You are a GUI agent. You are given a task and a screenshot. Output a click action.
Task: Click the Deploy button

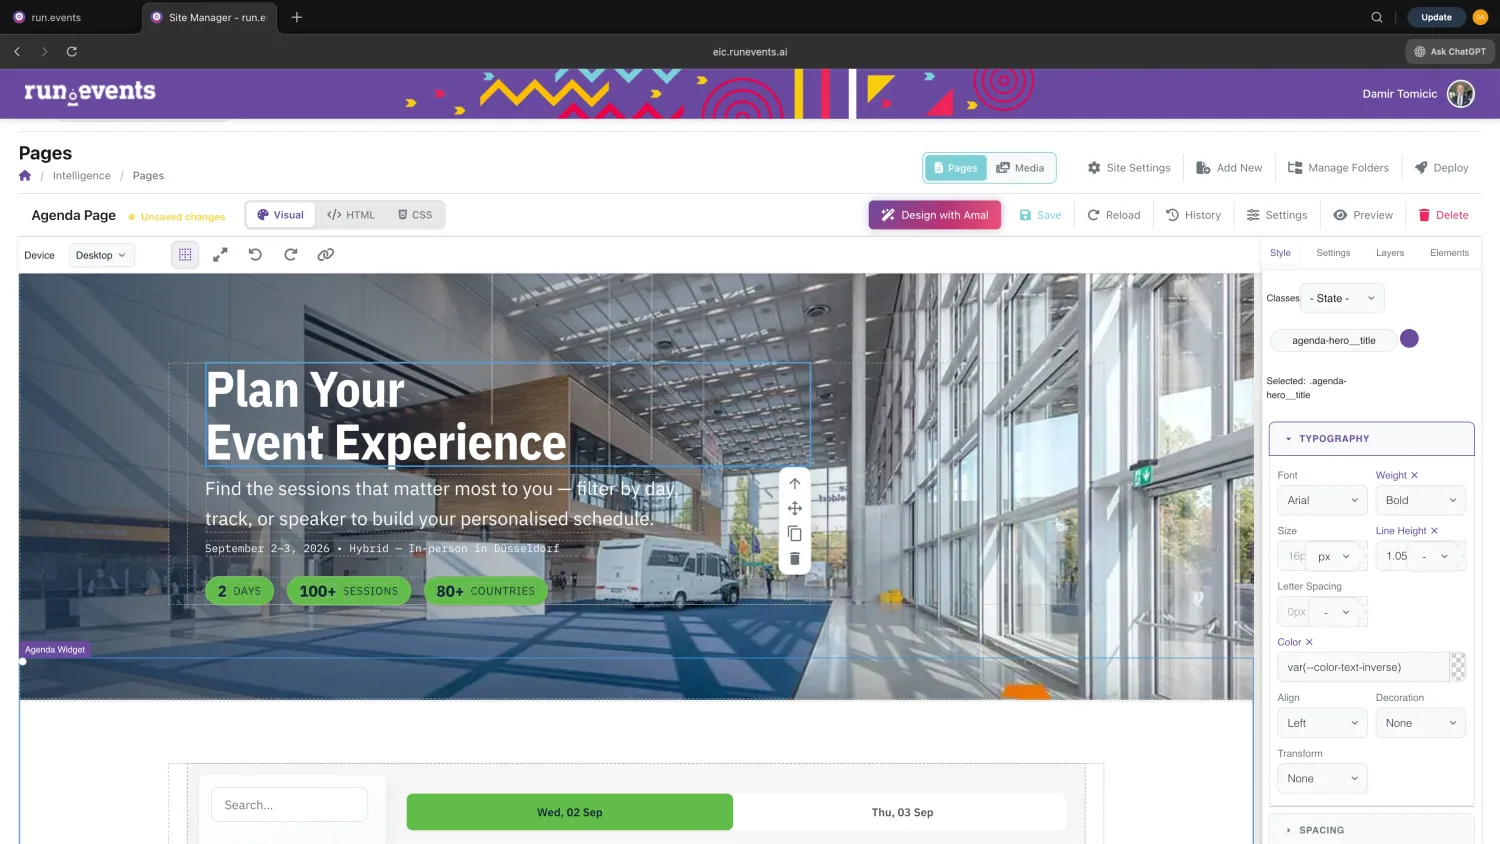tap(1441, 168)
